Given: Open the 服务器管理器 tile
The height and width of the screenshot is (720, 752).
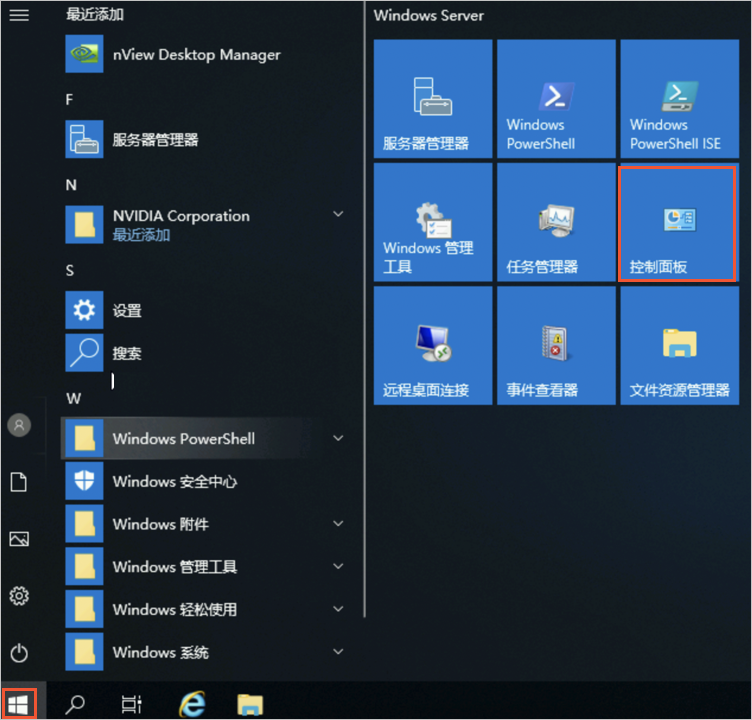Looking at the screenshot, I should tap(432, 100).
